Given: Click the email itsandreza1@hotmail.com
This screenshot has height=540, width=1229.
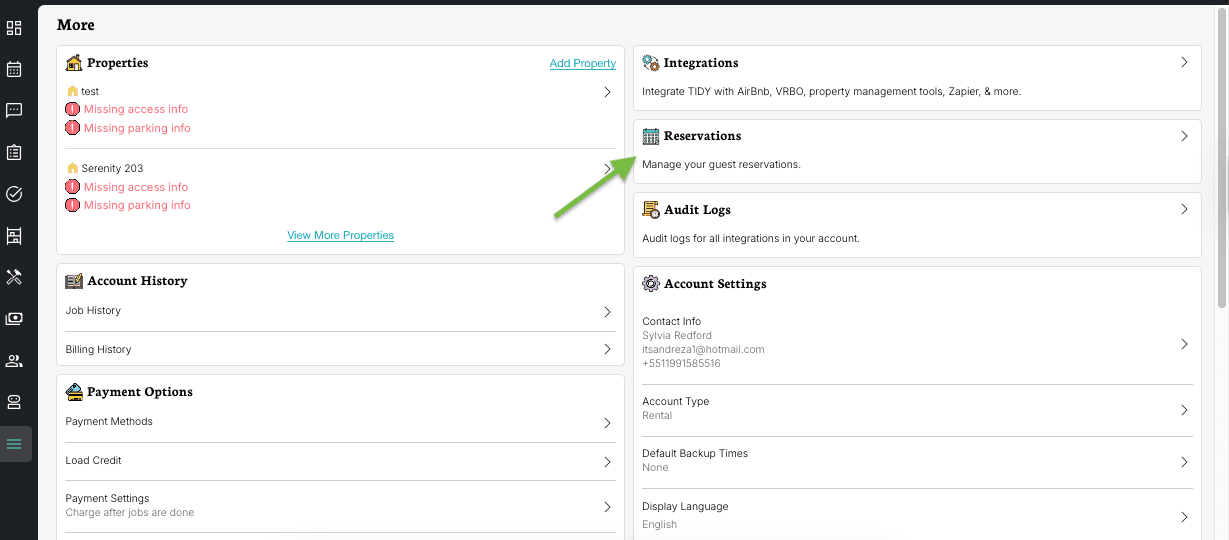Looking at the screenshot, I should [x=703, y=349].
